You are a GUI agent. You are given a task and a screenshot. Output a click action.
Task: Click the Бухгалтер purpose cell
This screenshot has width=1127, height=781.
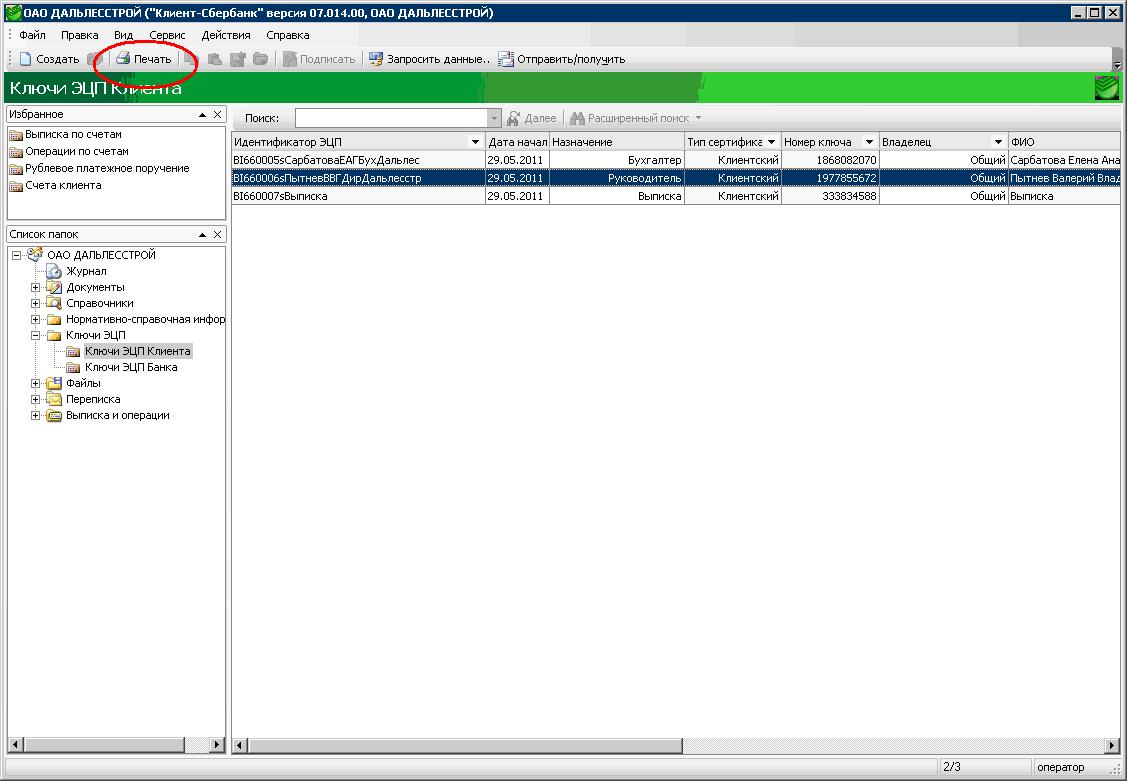pos(617,160)
